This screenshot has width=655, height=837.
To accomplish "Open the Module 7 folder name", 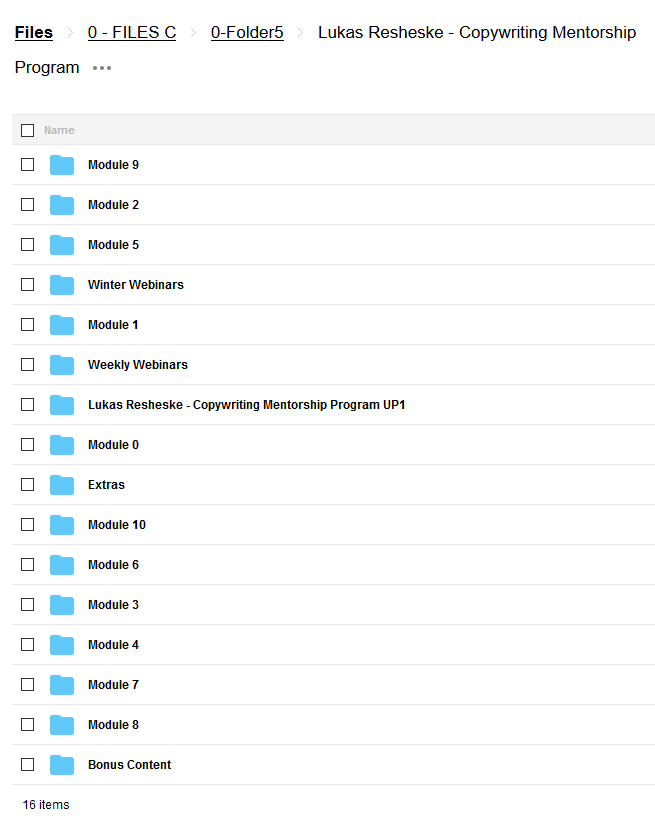I will click(x=113, y=685).
